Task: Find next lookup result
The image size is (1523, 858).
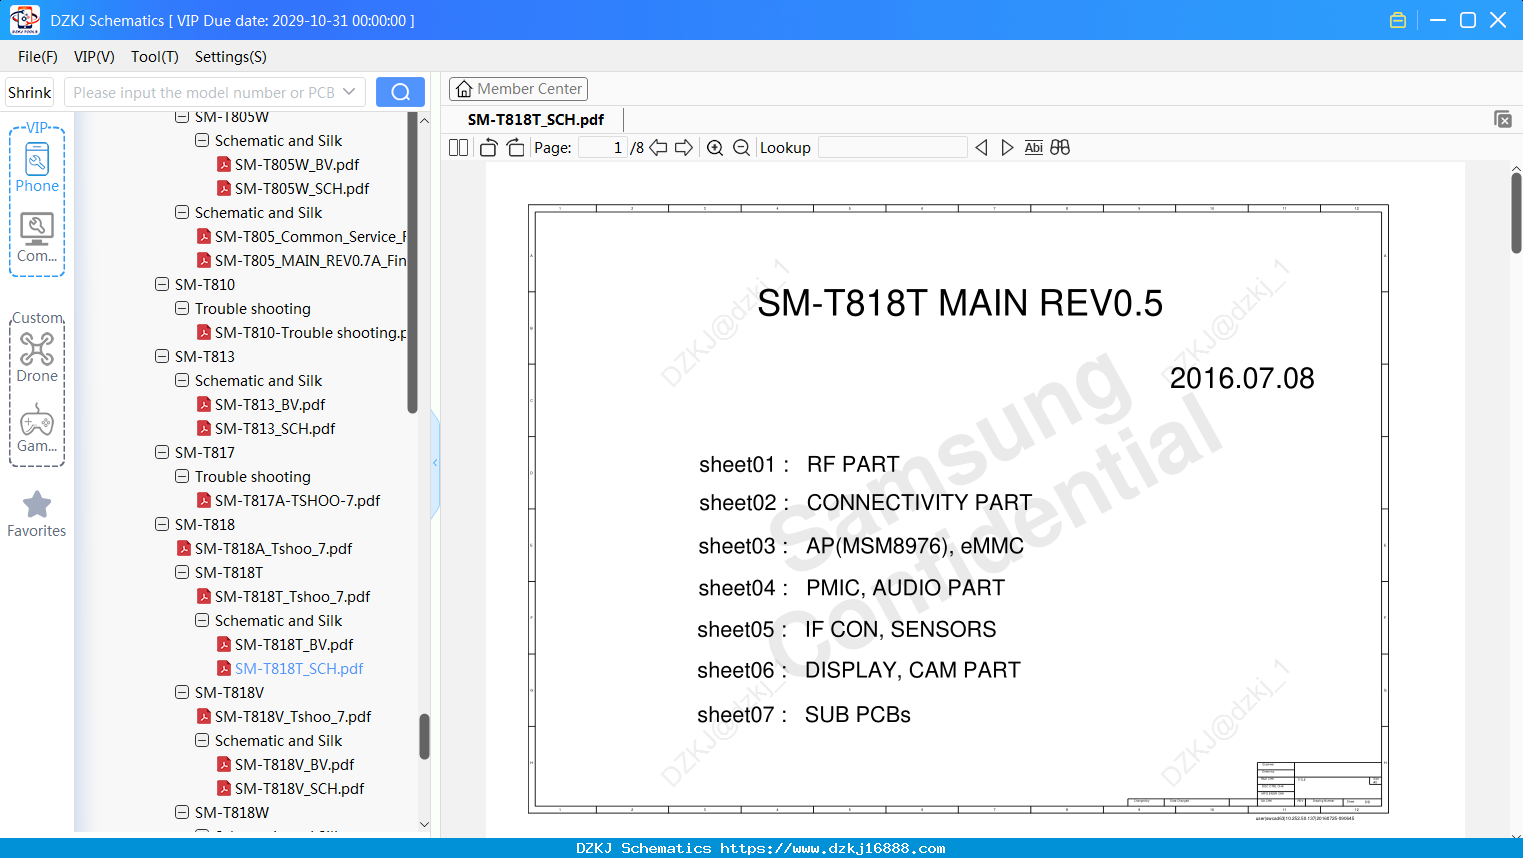Action: click(x=1007, y=147)
